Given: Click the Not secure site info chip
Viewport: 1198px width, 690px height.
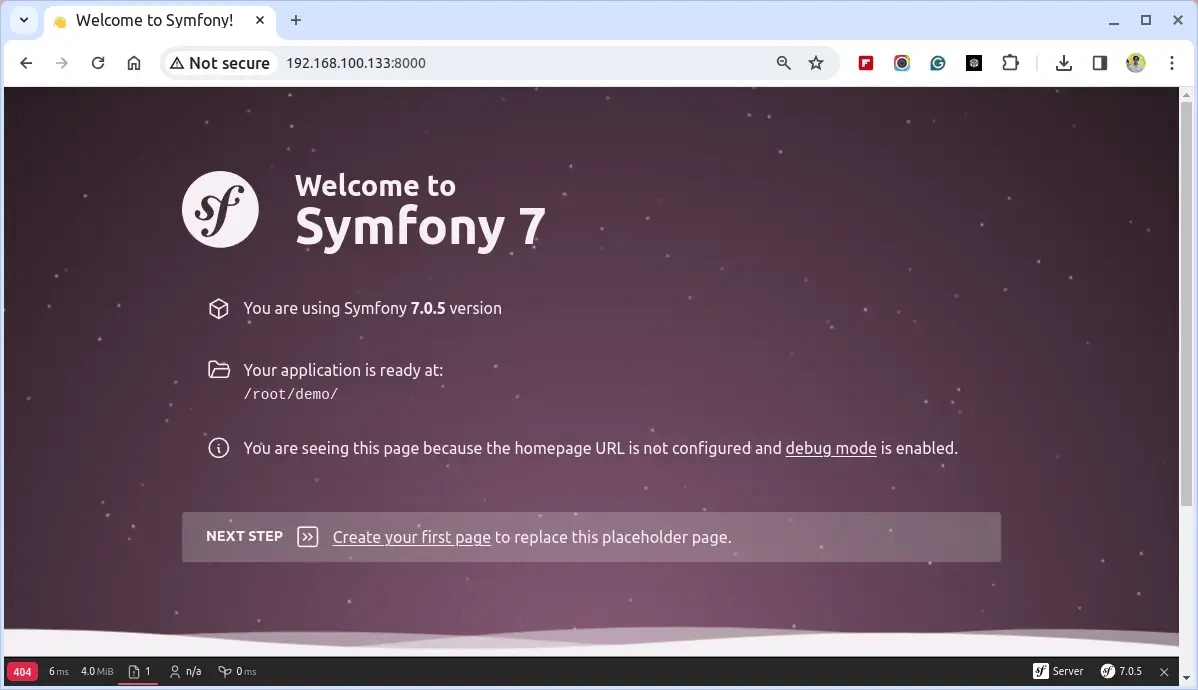Looking at the screenshot, I should tap(220, 63).
